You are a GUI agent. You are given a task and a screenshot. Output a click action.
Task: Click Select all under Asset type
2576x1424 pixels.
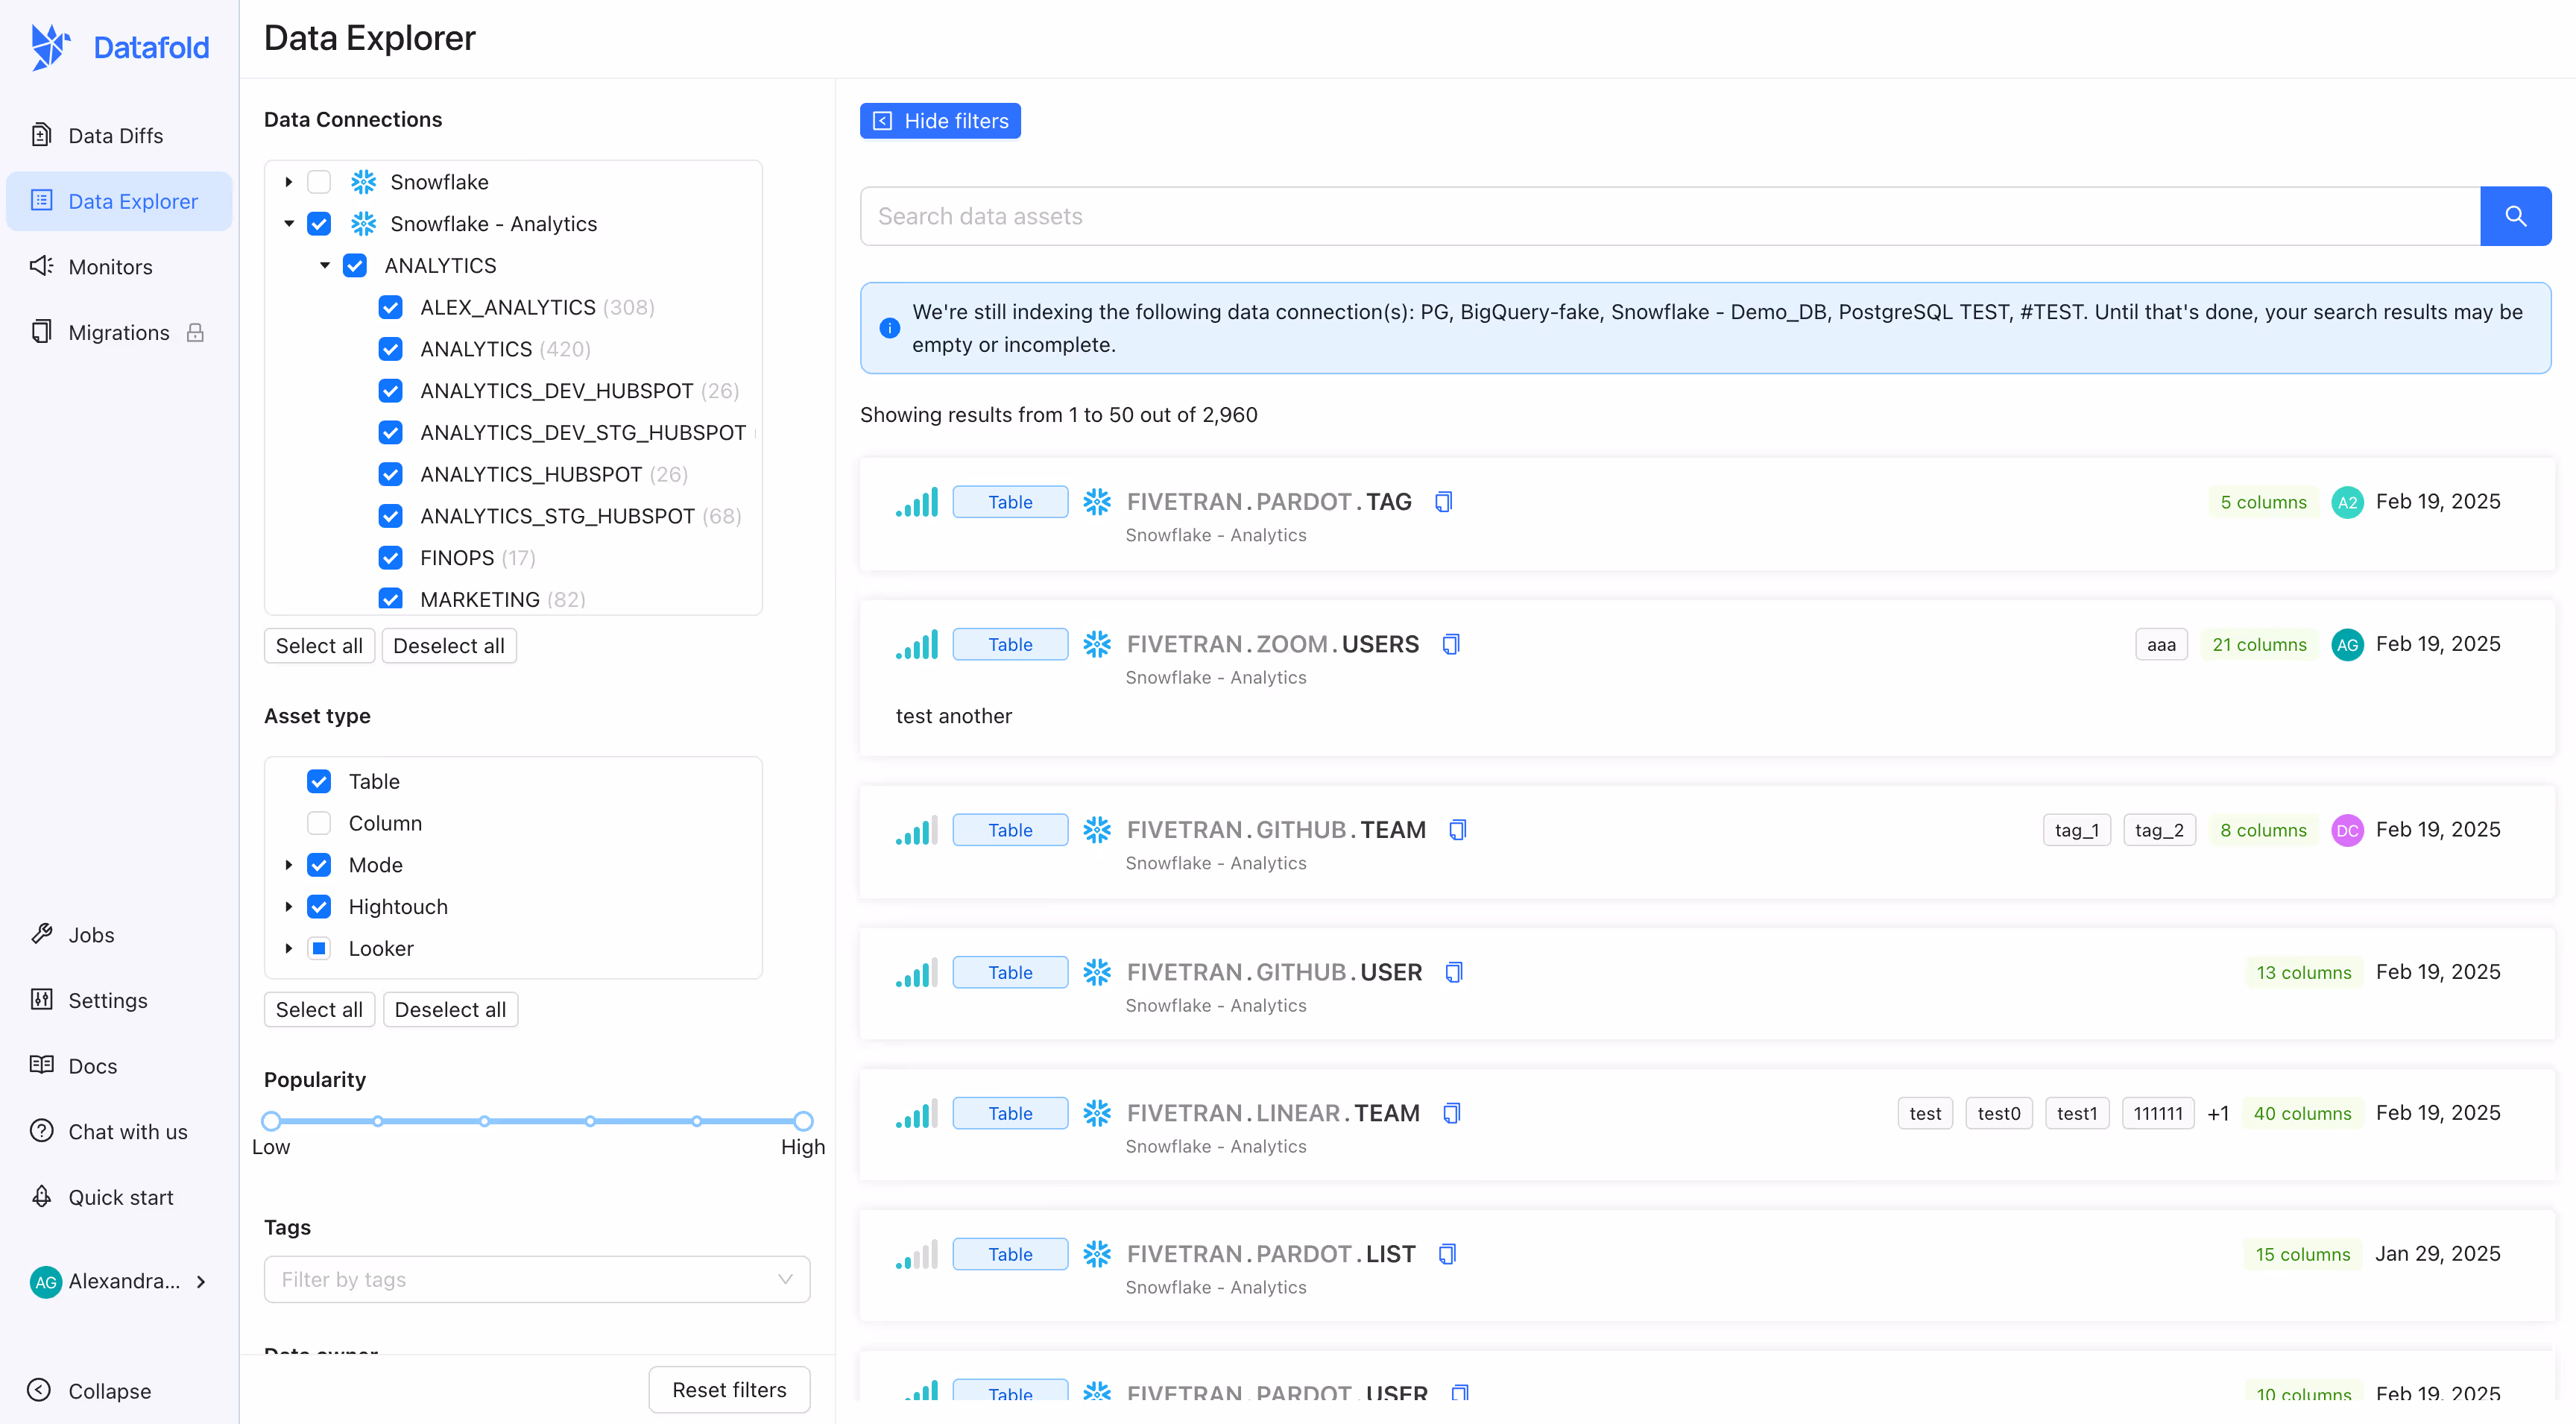click(319, 1010)
